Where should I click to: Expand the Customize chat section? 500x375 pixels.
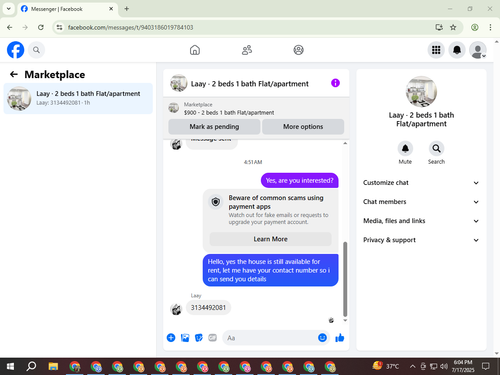point(421,183)
